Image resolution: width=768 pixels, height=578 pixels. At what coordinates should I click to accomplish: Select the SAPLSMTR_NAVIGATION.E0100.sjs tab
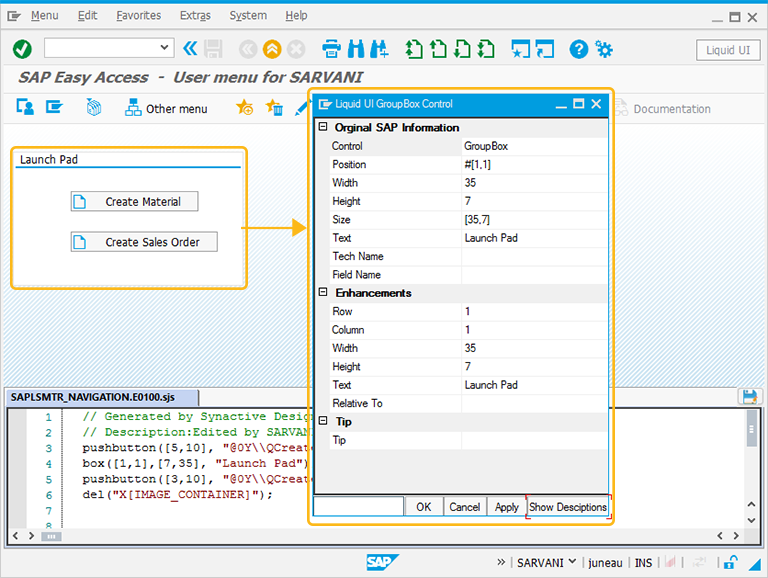(x=102, y=397)
